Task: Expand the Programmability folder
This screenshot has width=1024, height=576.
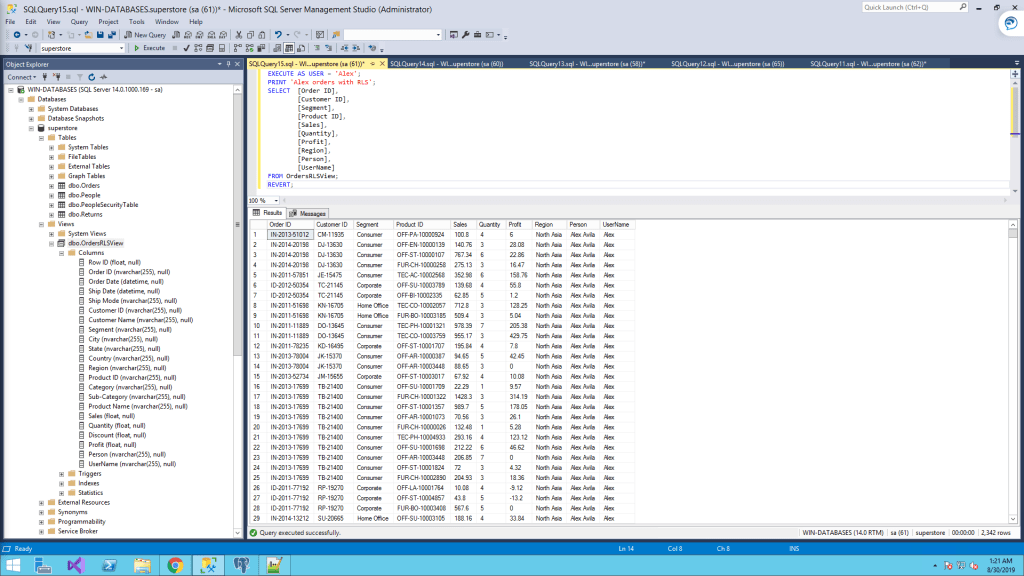Action: click(41, 521)
